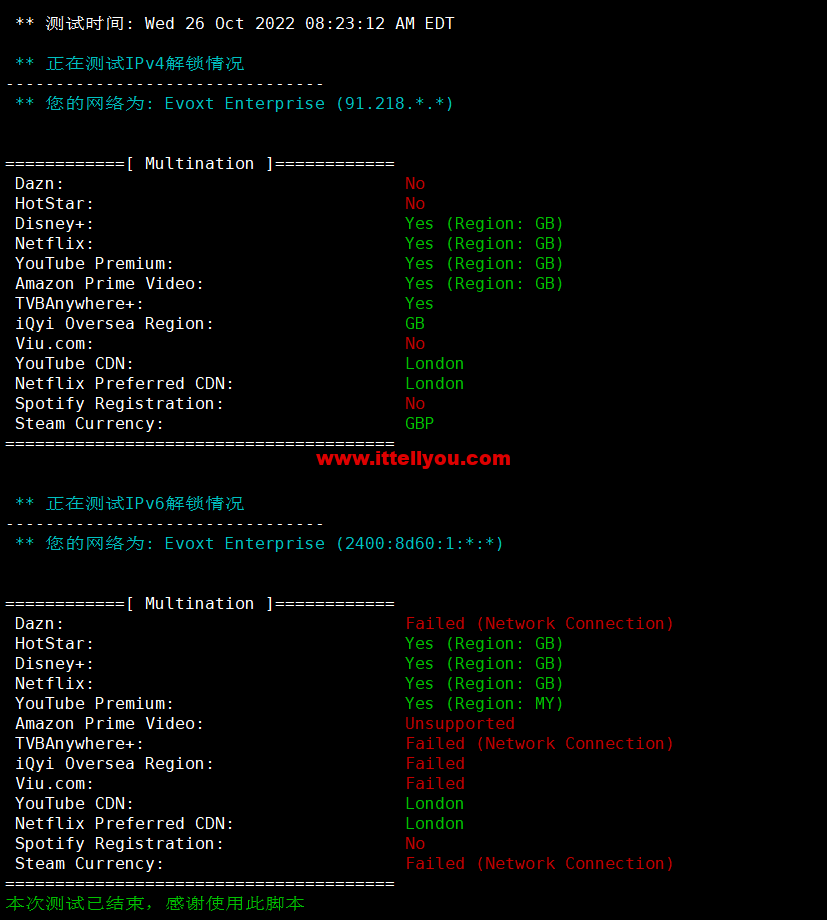Click the www.ittellyou.com watermark link
The width and height of the screenshot is (827, 920).
413,459
